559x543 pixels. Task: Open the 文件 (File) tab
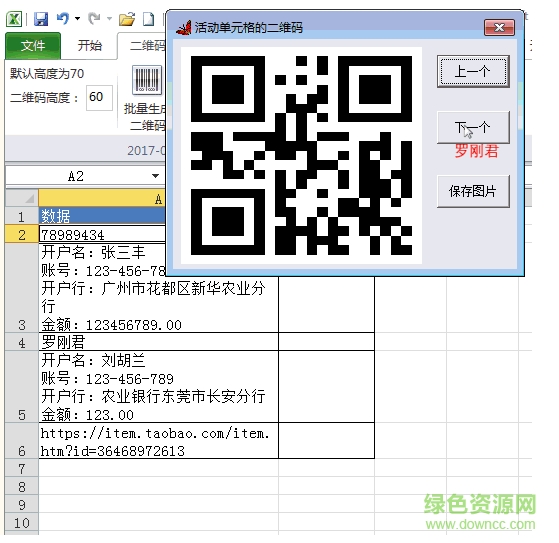pos(33,46)
